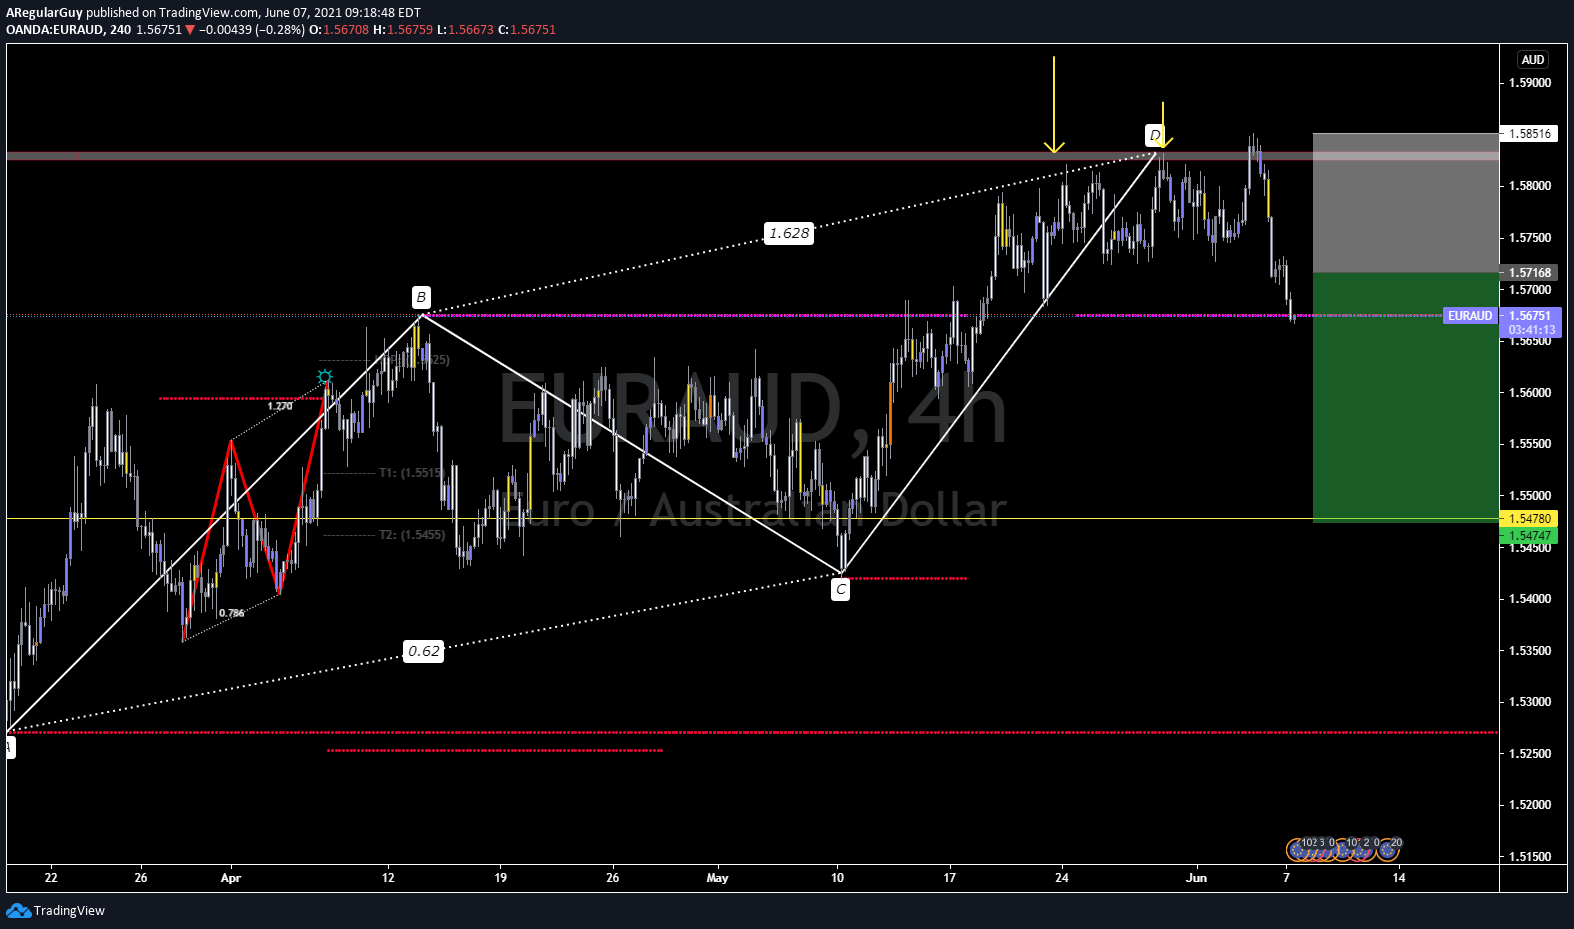
Task: Click 1.54000 on the price axis
Action: (x=1530, y=599)
